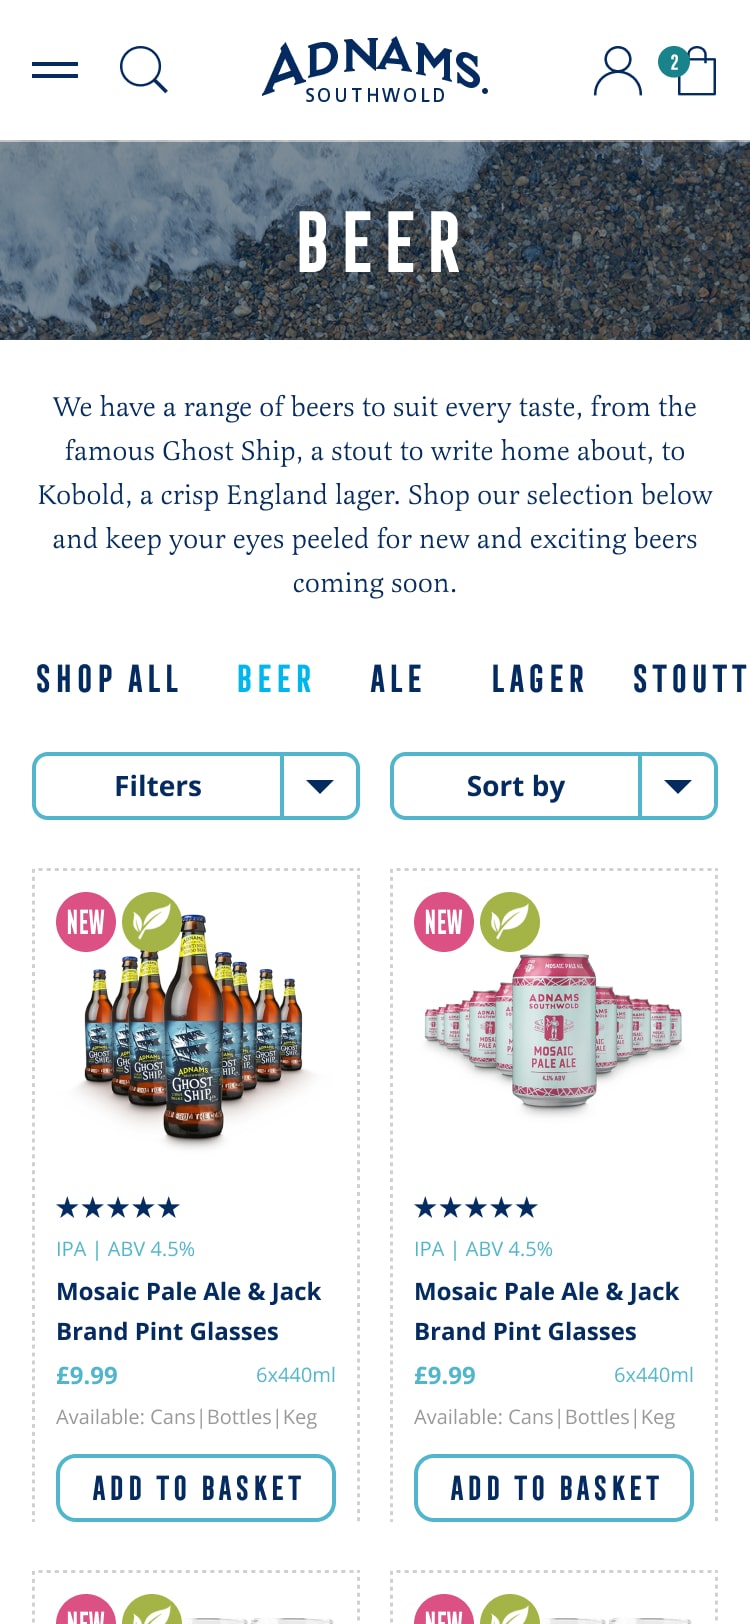Viewport: 750px width, 1624px height.
Task: Select the Shop All tab
Action: point(108,680)
